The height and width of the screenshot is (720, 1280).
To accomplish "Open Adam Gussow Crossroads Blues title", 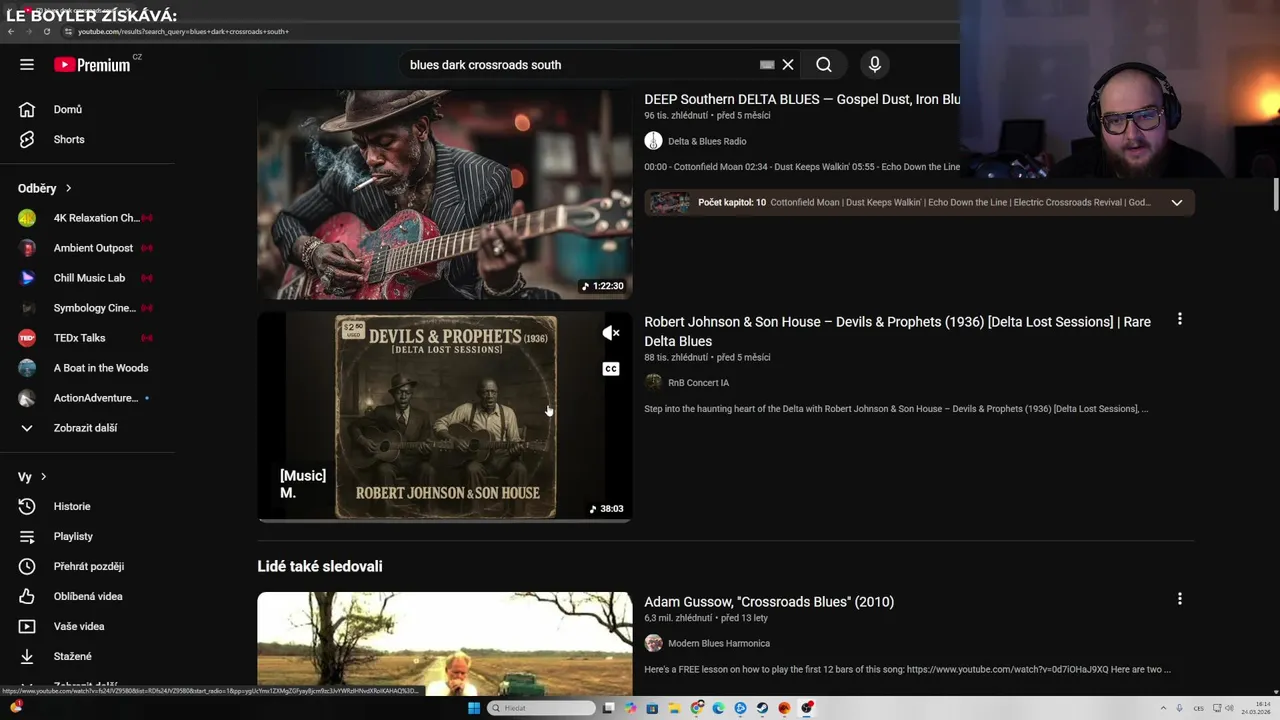I will click(x=769, y=602).
